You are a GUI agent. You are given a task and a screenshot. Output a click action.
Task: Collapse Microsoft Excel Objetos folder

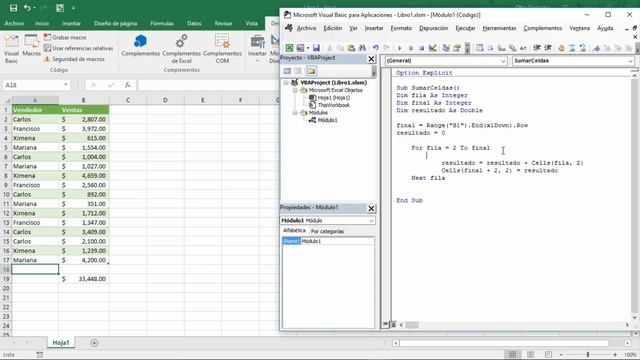295,90
